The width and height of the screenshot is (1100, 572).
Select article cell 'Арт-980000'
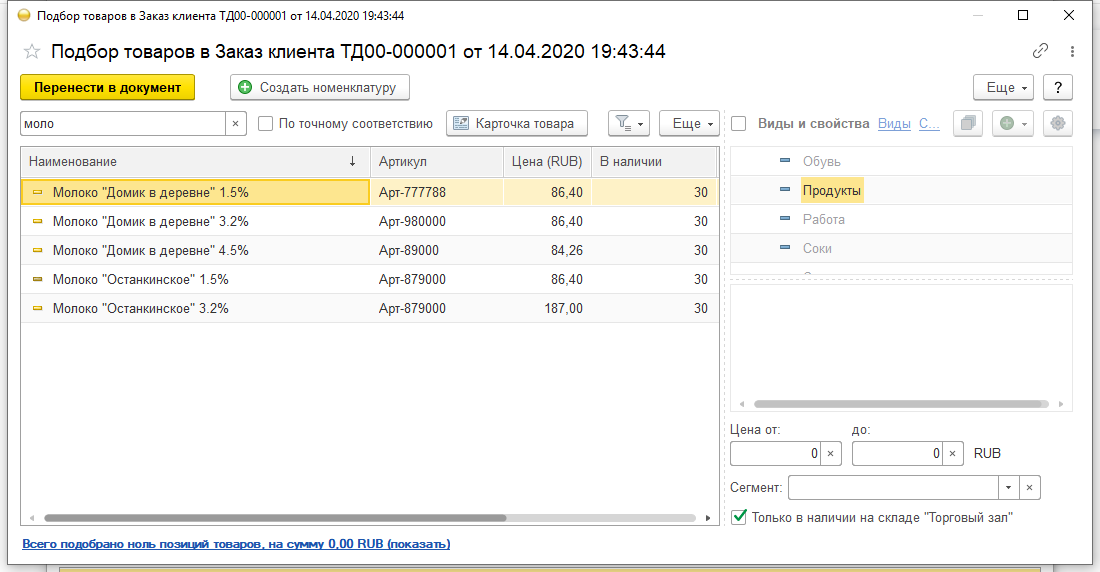pyautogui.click(x=436, y=221)
